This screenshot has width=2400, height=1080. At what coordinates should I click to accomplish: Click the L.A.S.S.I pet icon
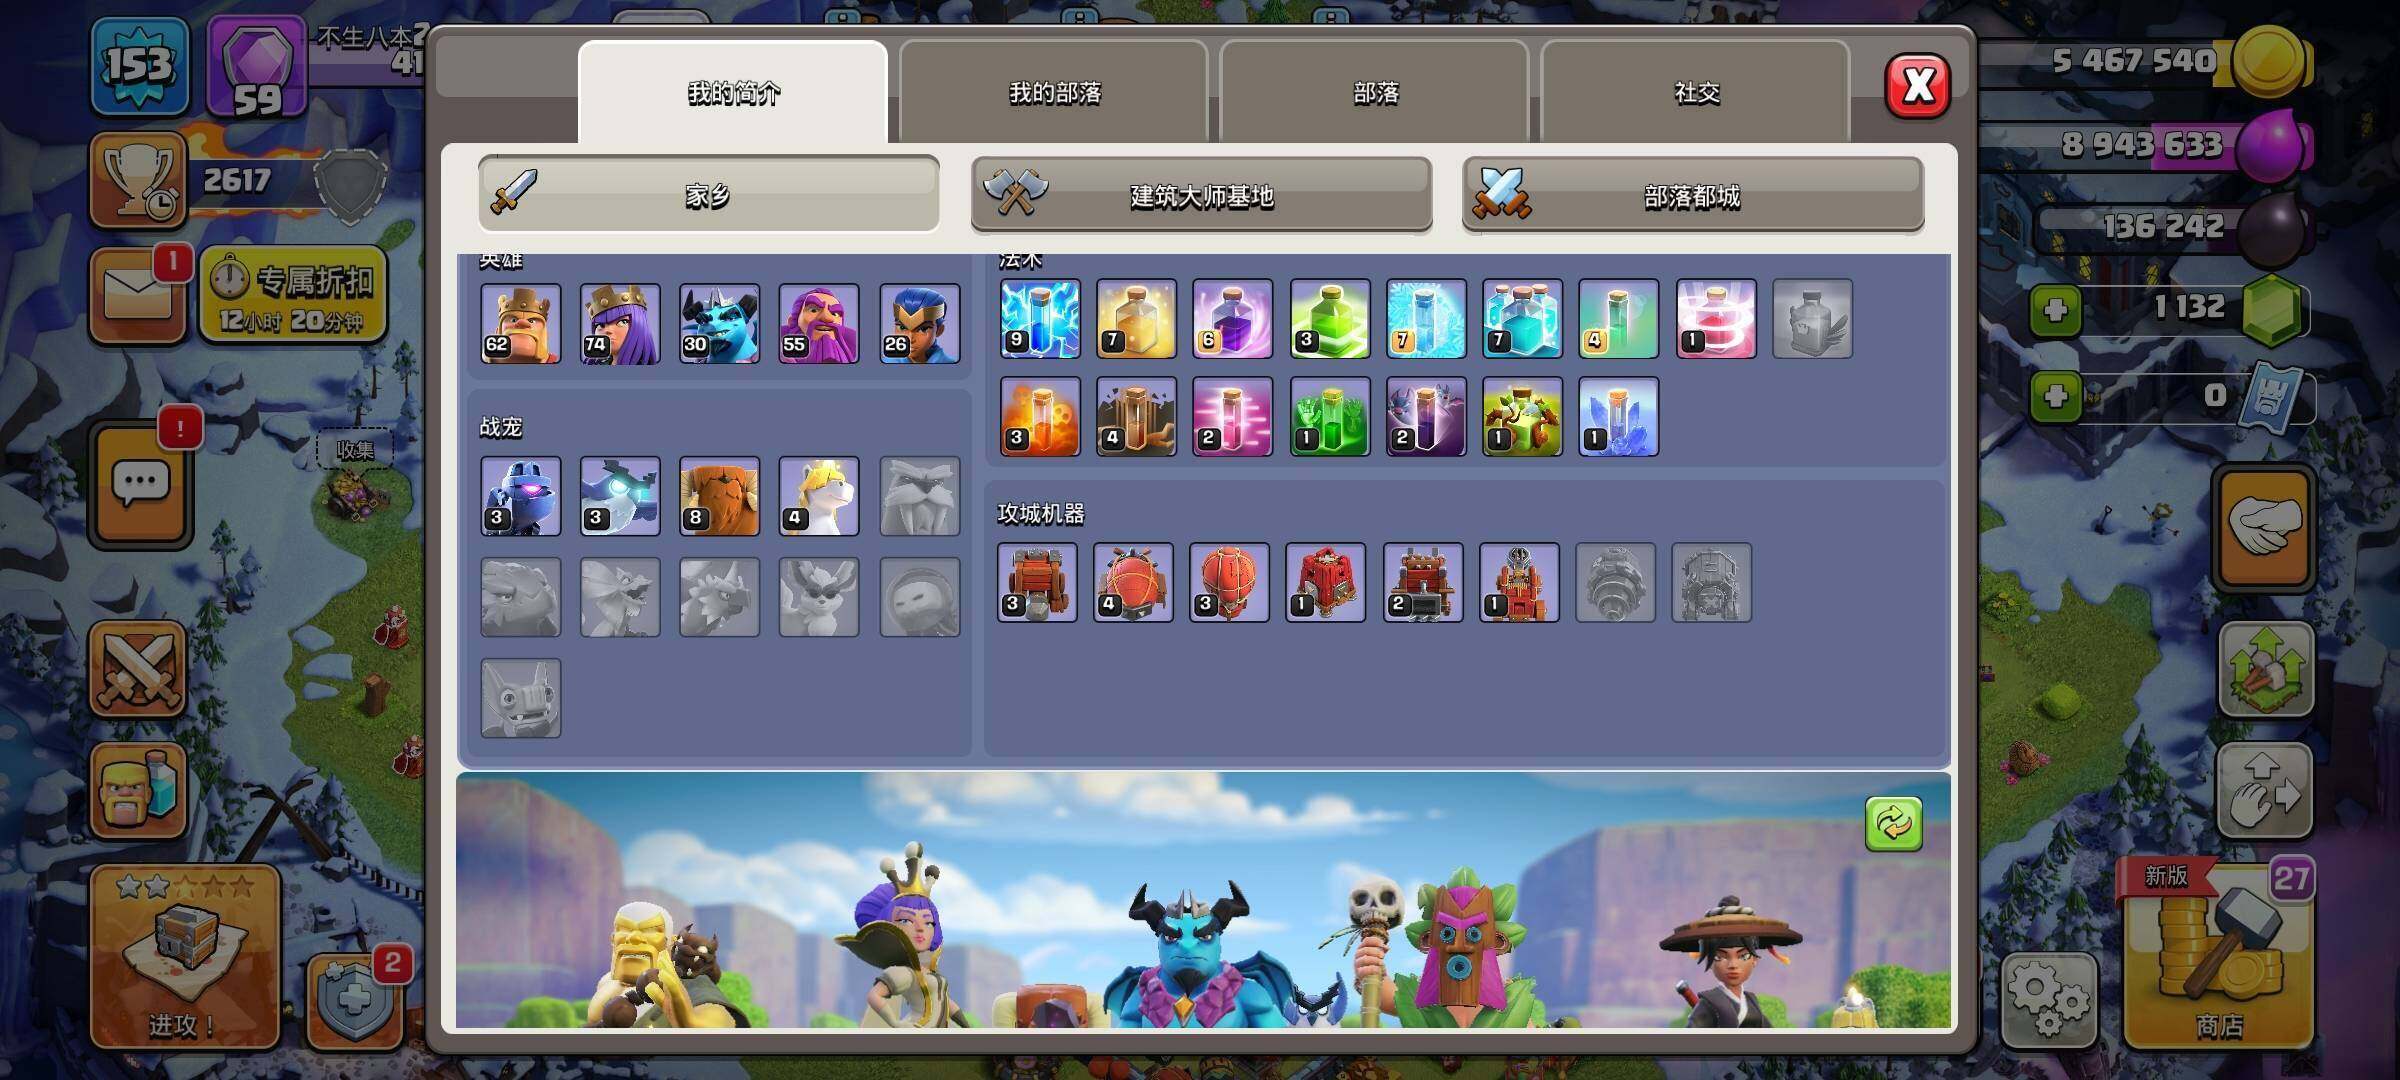[x=520, y=496]
